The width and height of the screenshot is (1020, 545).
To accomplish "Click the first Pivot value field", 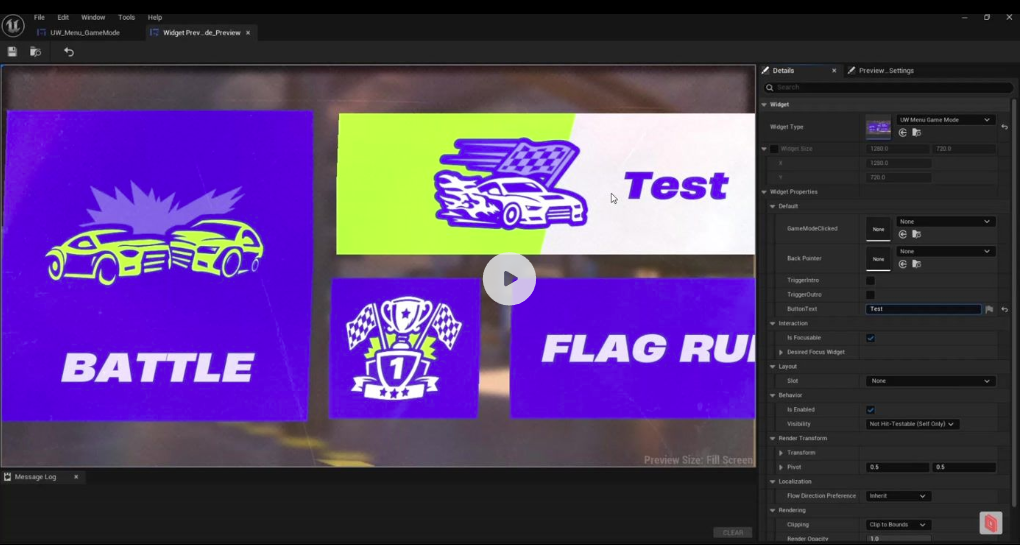I will click(x=897, y=467).
